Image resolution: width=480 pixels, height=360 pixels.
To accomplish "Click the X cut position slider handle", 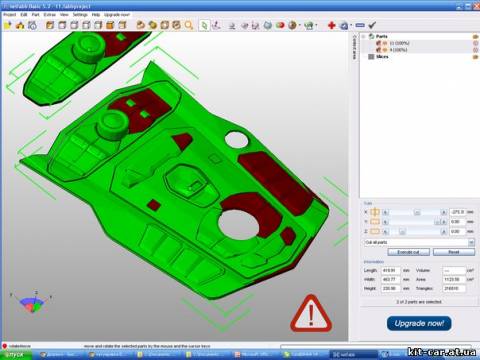I will 417,212.
